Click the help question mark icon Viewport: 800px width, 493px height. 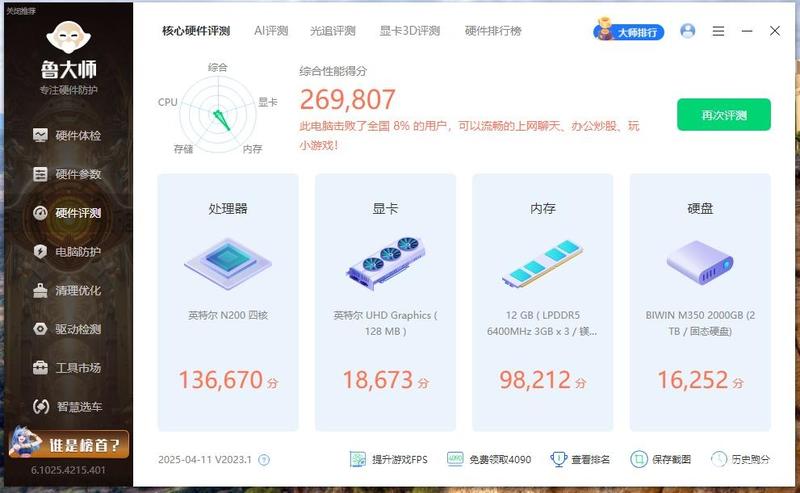pyautogui.click(x=264, y=460)
